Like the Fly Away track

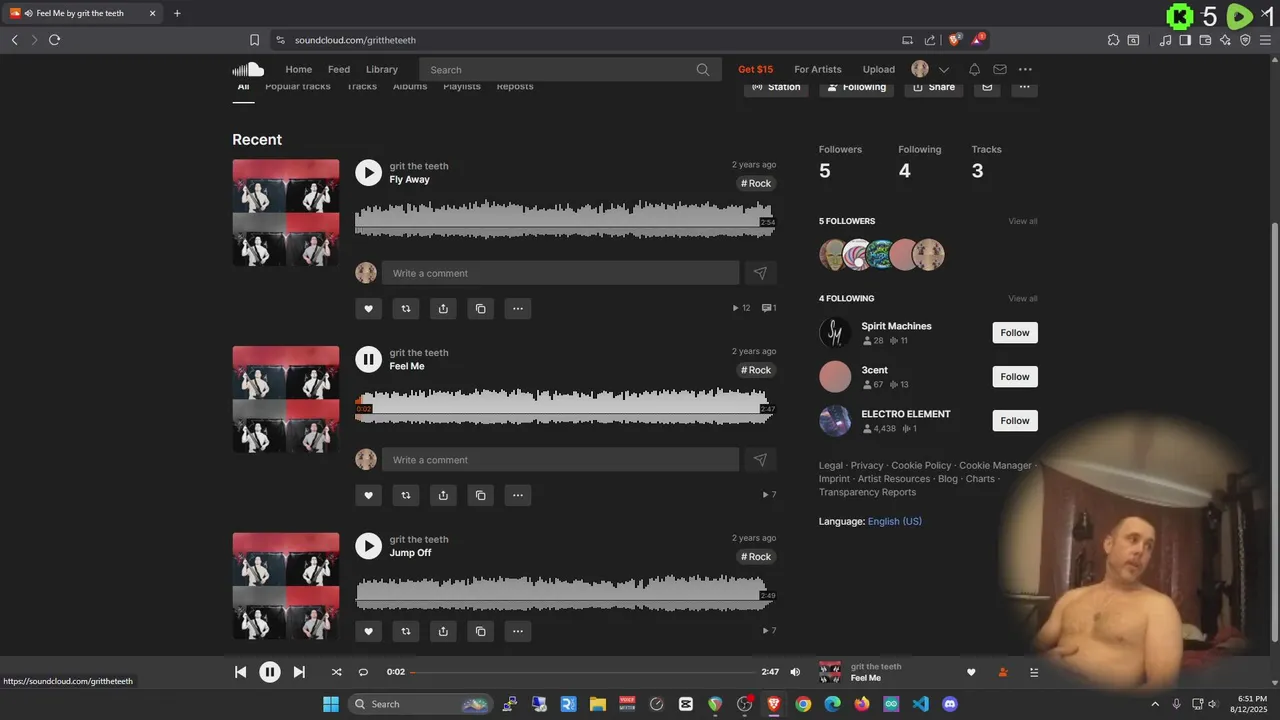(x=368, y=308)
